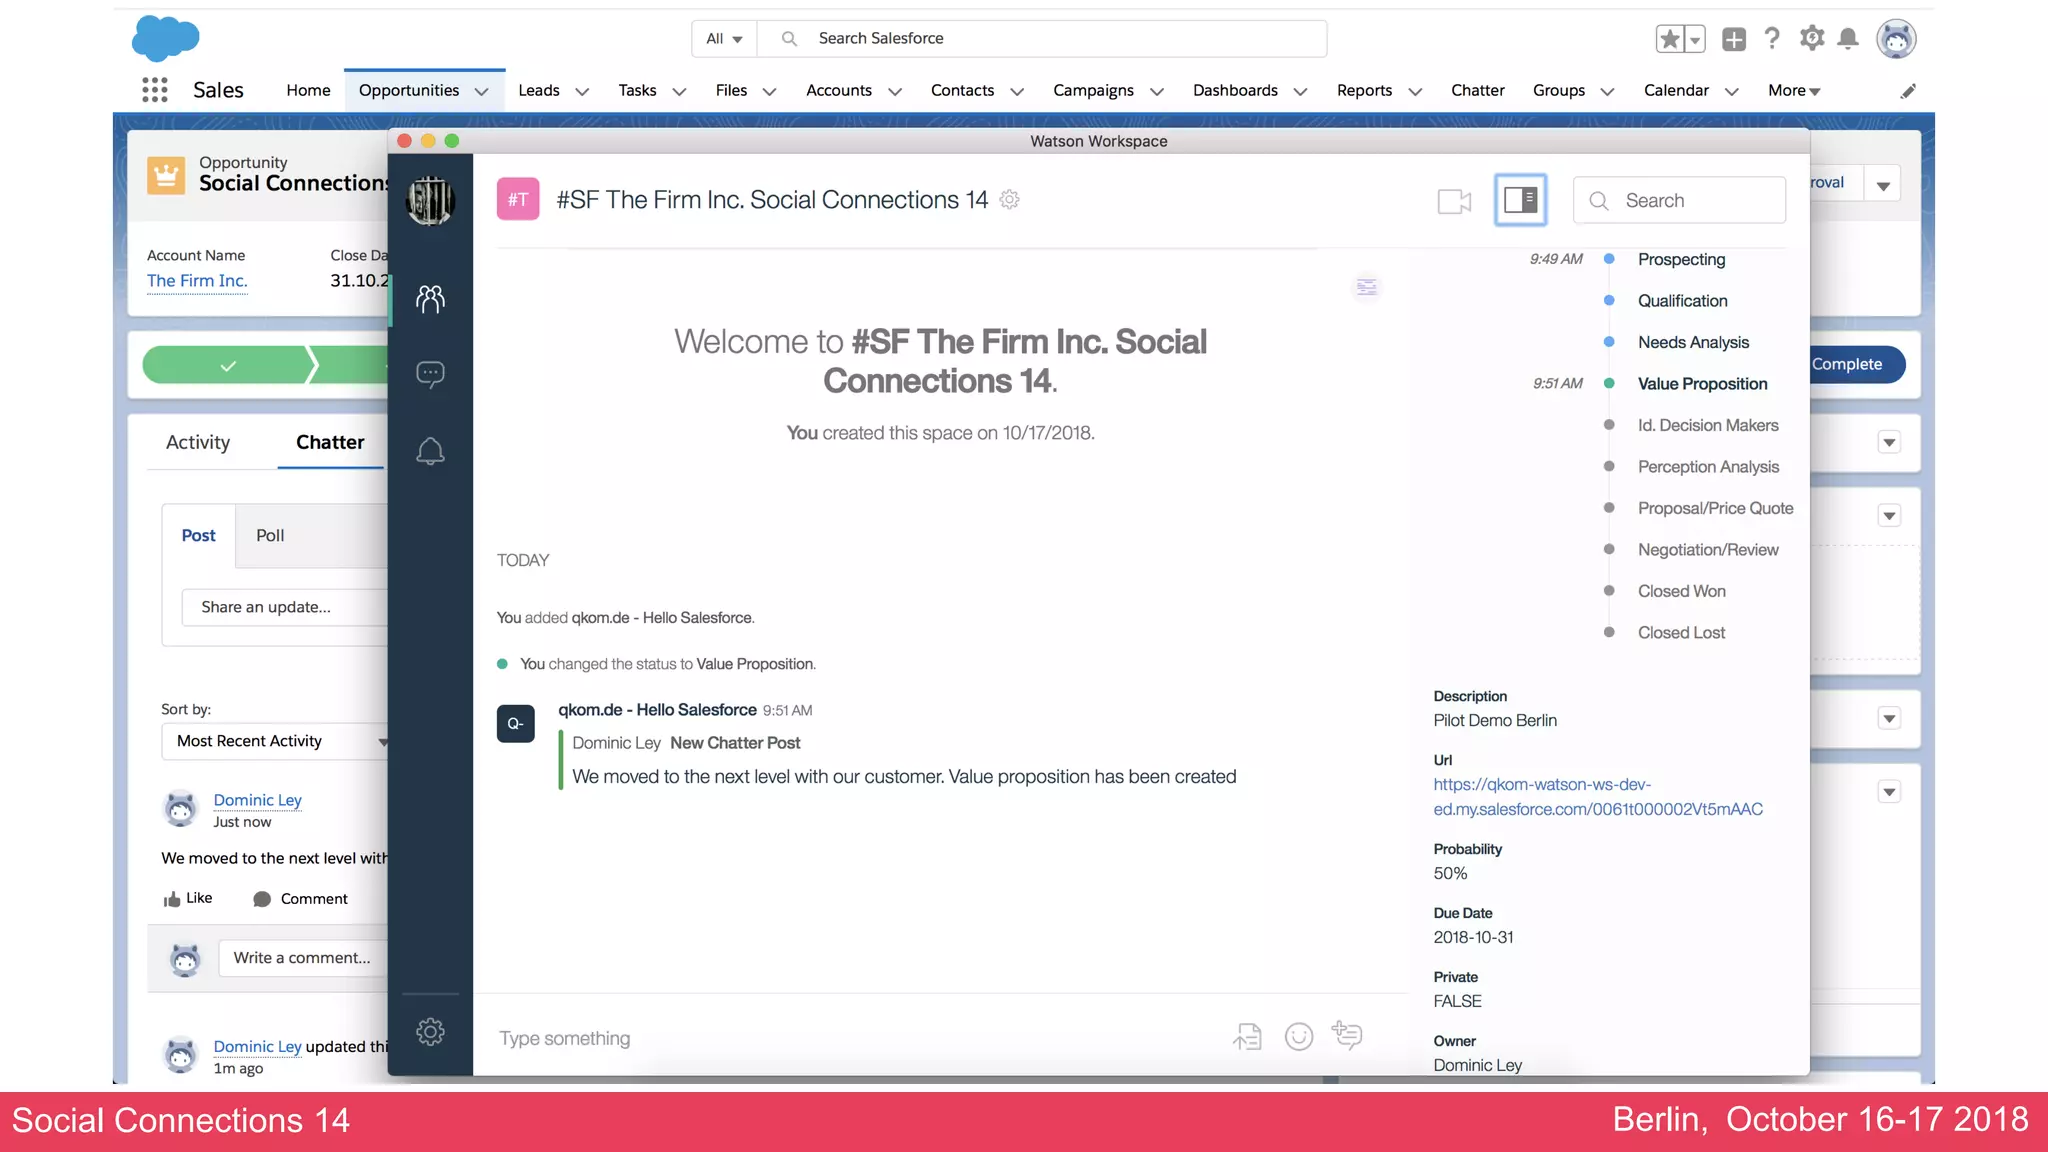This screenshot has height=1152, width=2048.
Task: Click the Q- bot avatar in message
Action: pos(516,723)
